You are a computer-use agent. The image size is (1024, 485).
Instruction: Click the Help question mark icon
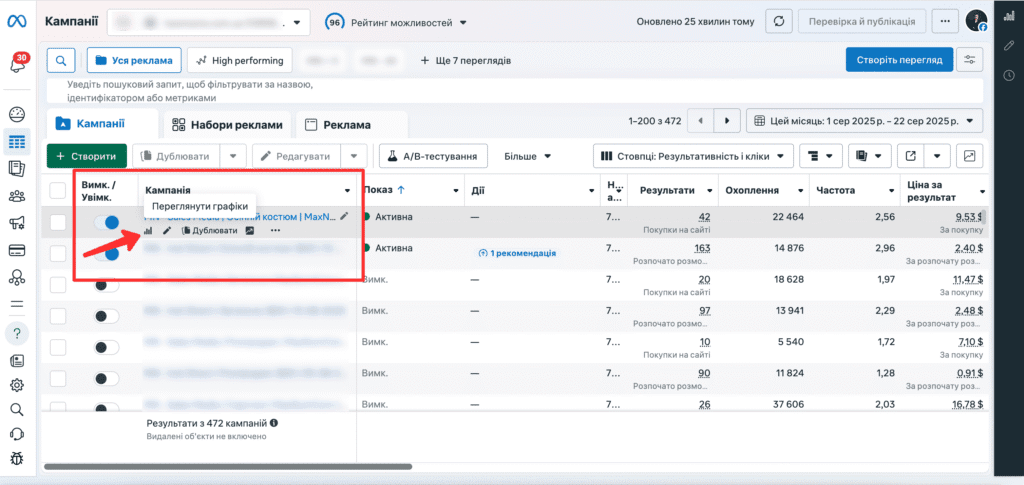coord(17,333)
